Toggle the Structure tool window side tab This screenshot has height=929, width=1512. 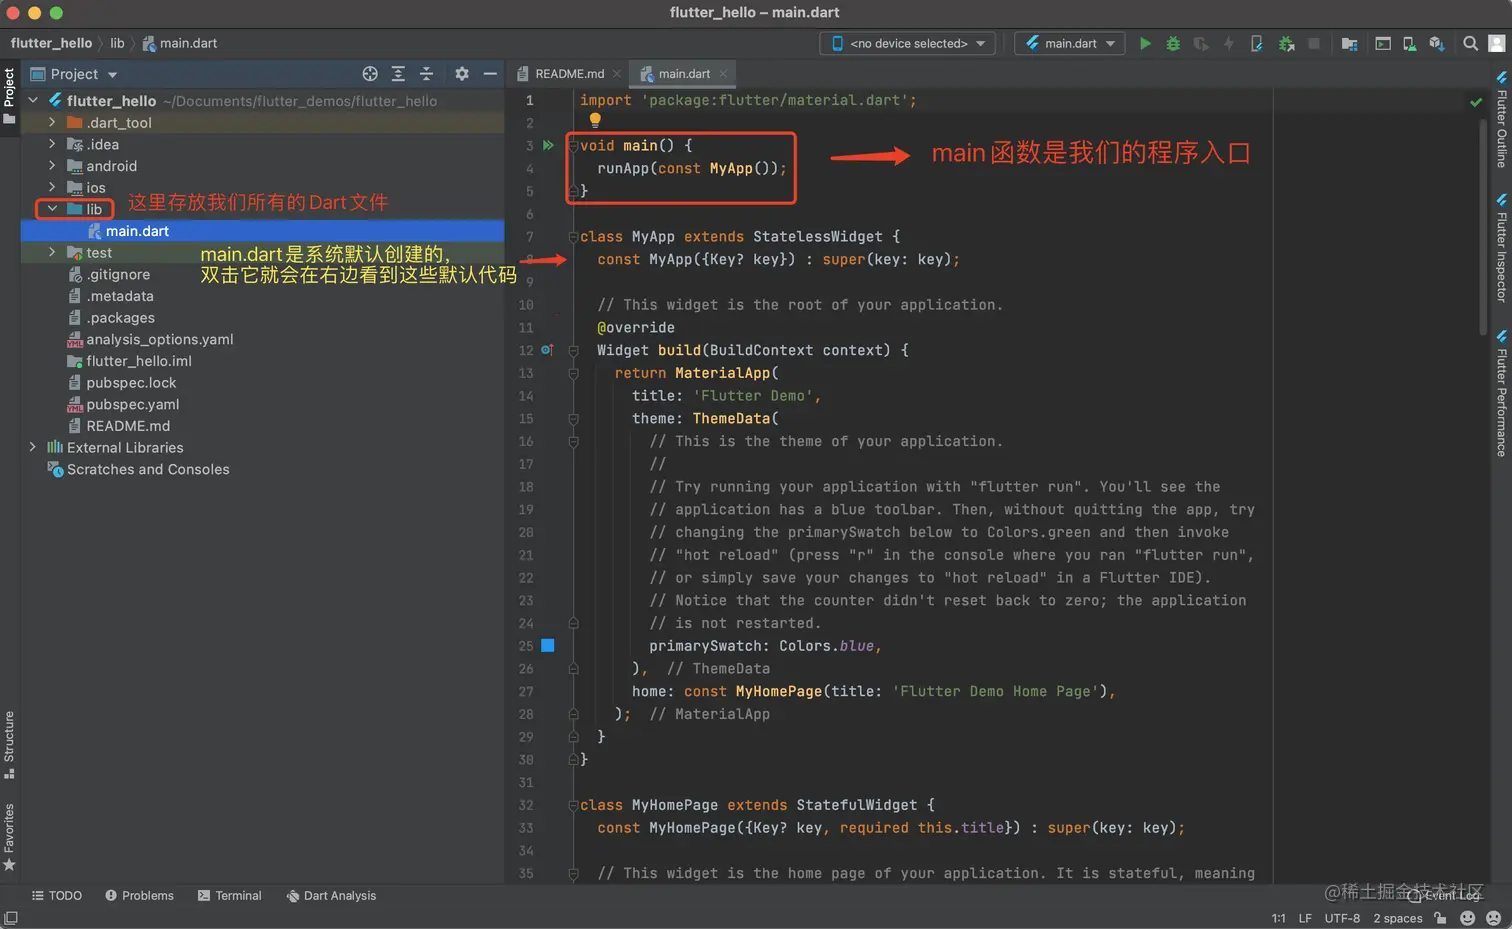pos(9,745)
